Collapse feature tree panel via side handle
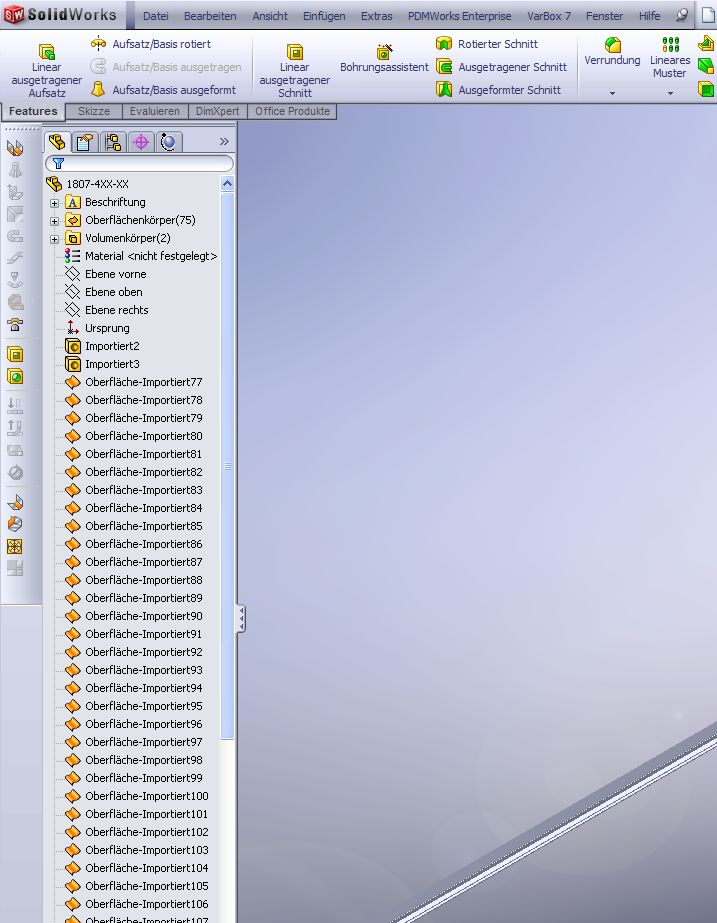717x923 pixels. (241, 618)
